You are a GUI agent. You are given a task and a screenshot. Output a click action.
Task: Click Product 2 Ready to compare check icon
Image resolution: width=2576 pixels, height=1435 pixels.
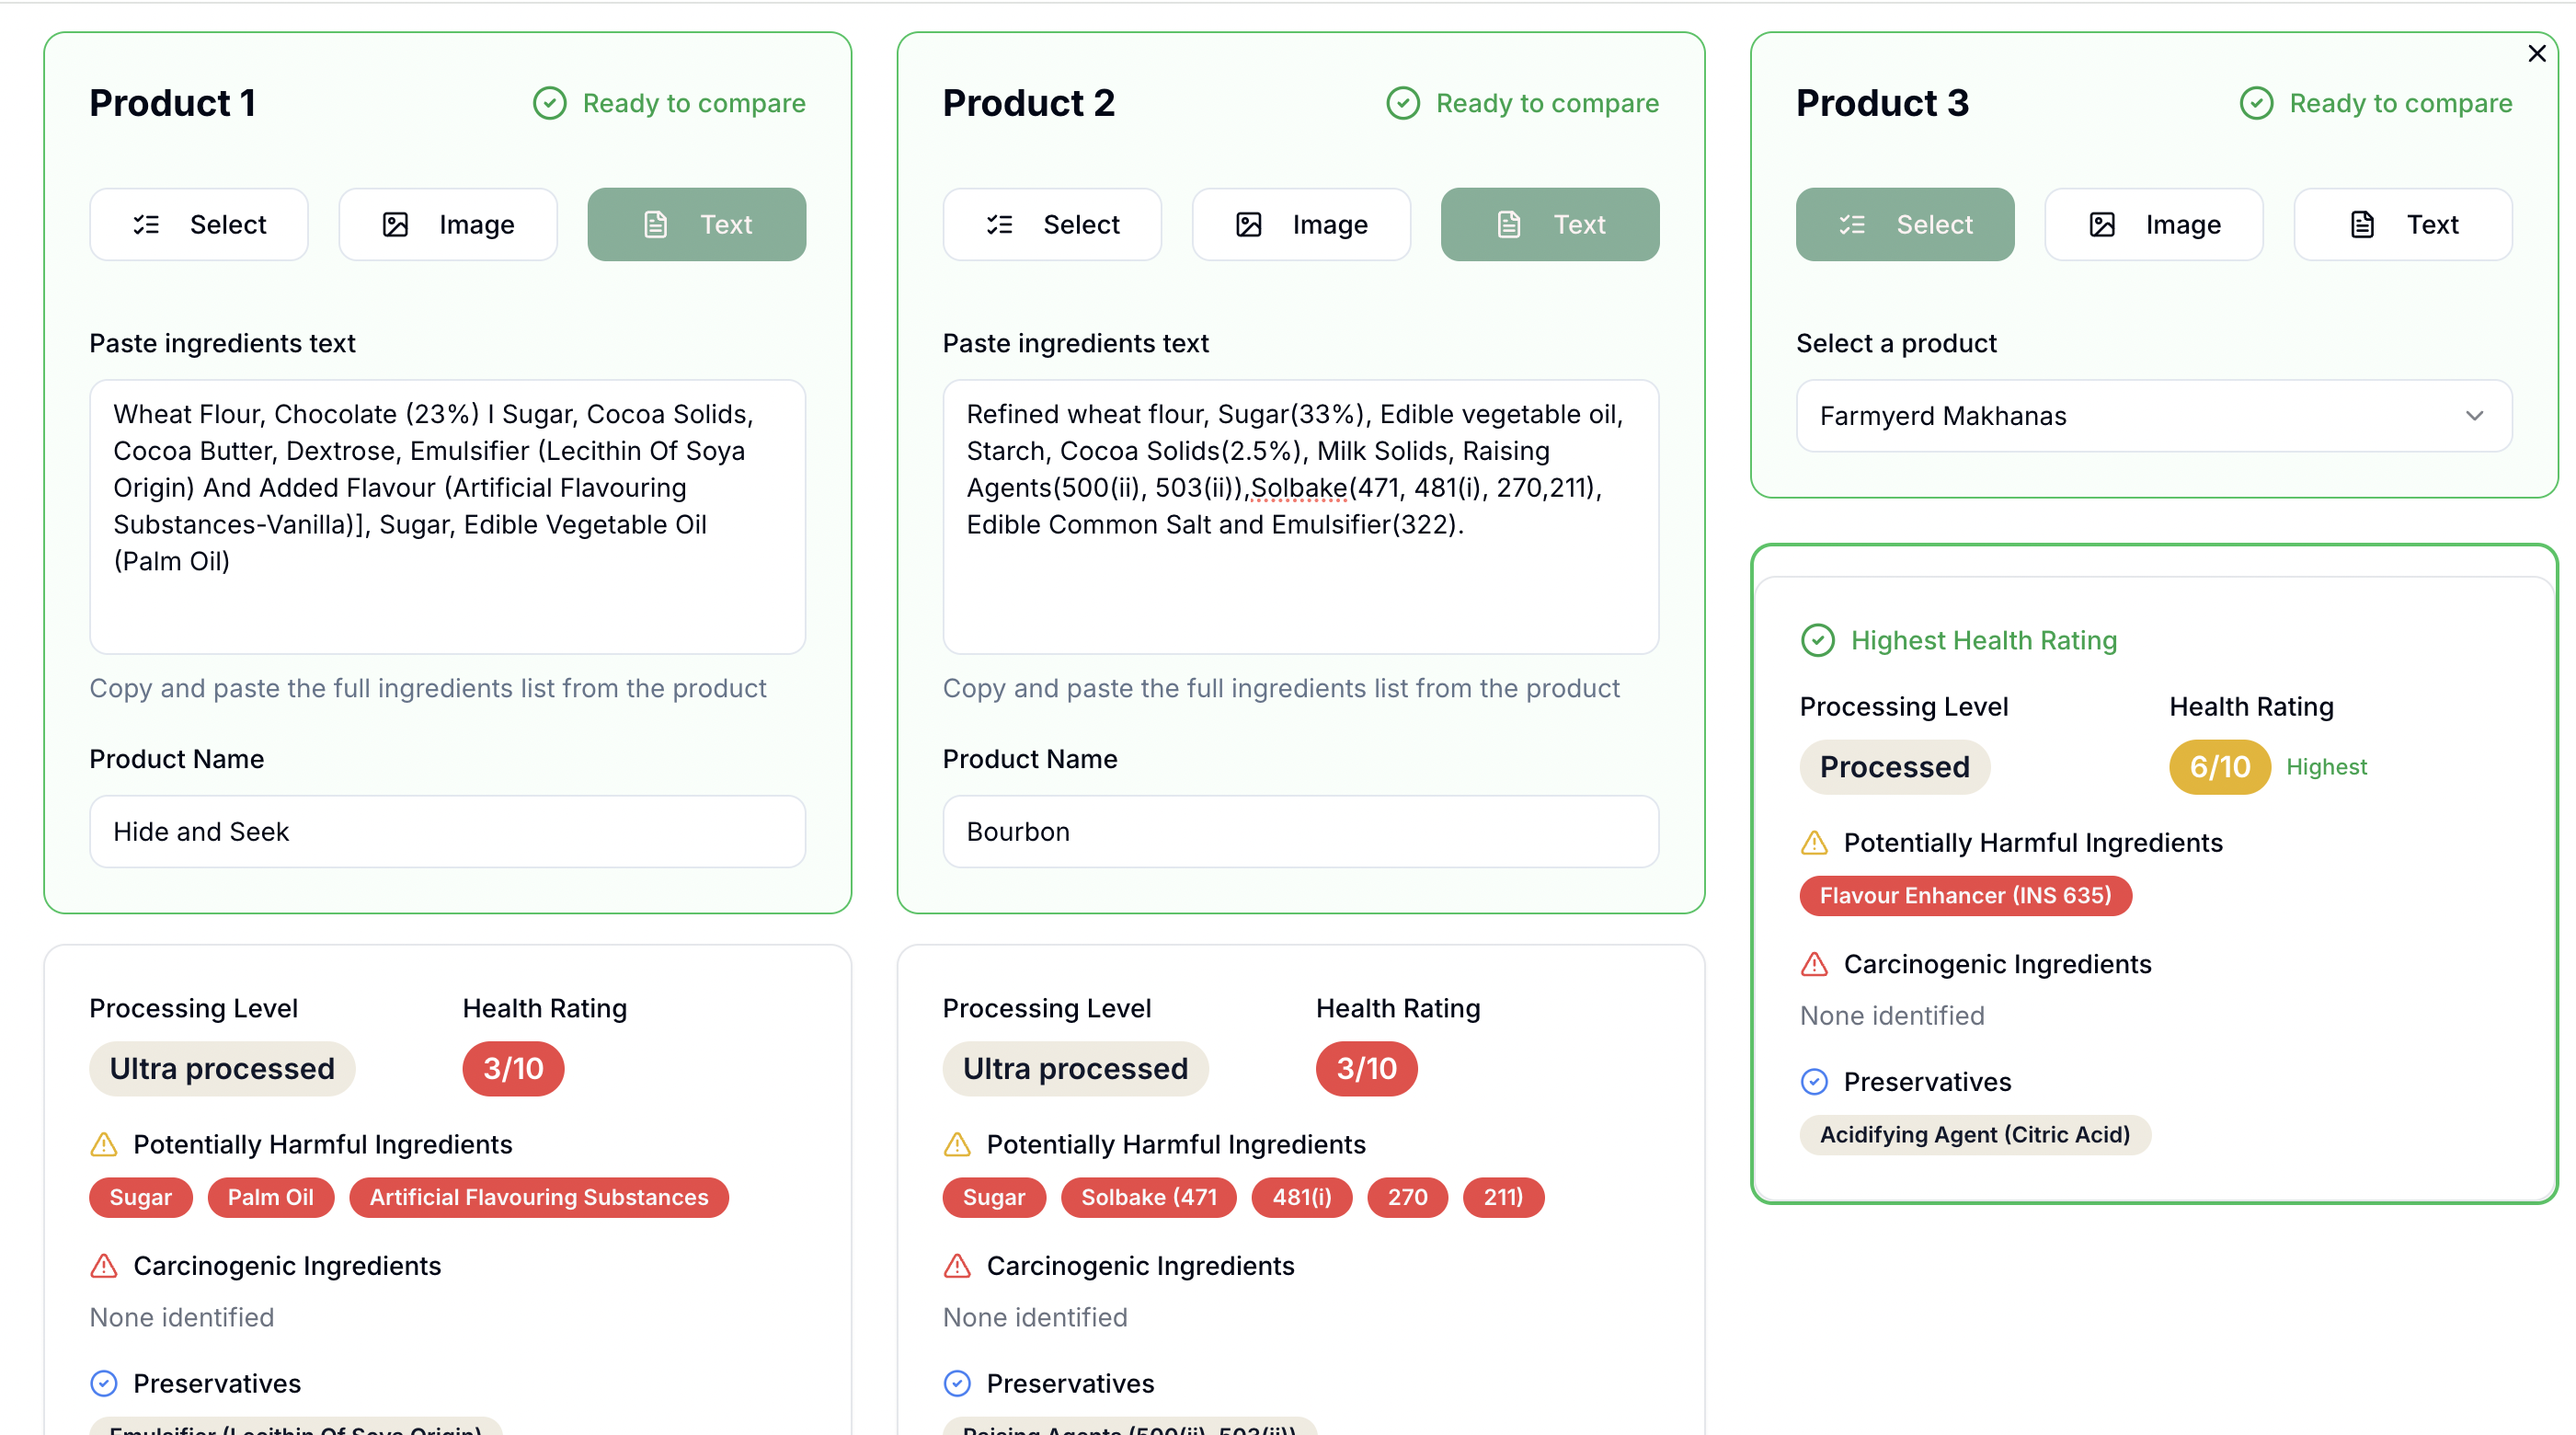(x=1402, y=103)
